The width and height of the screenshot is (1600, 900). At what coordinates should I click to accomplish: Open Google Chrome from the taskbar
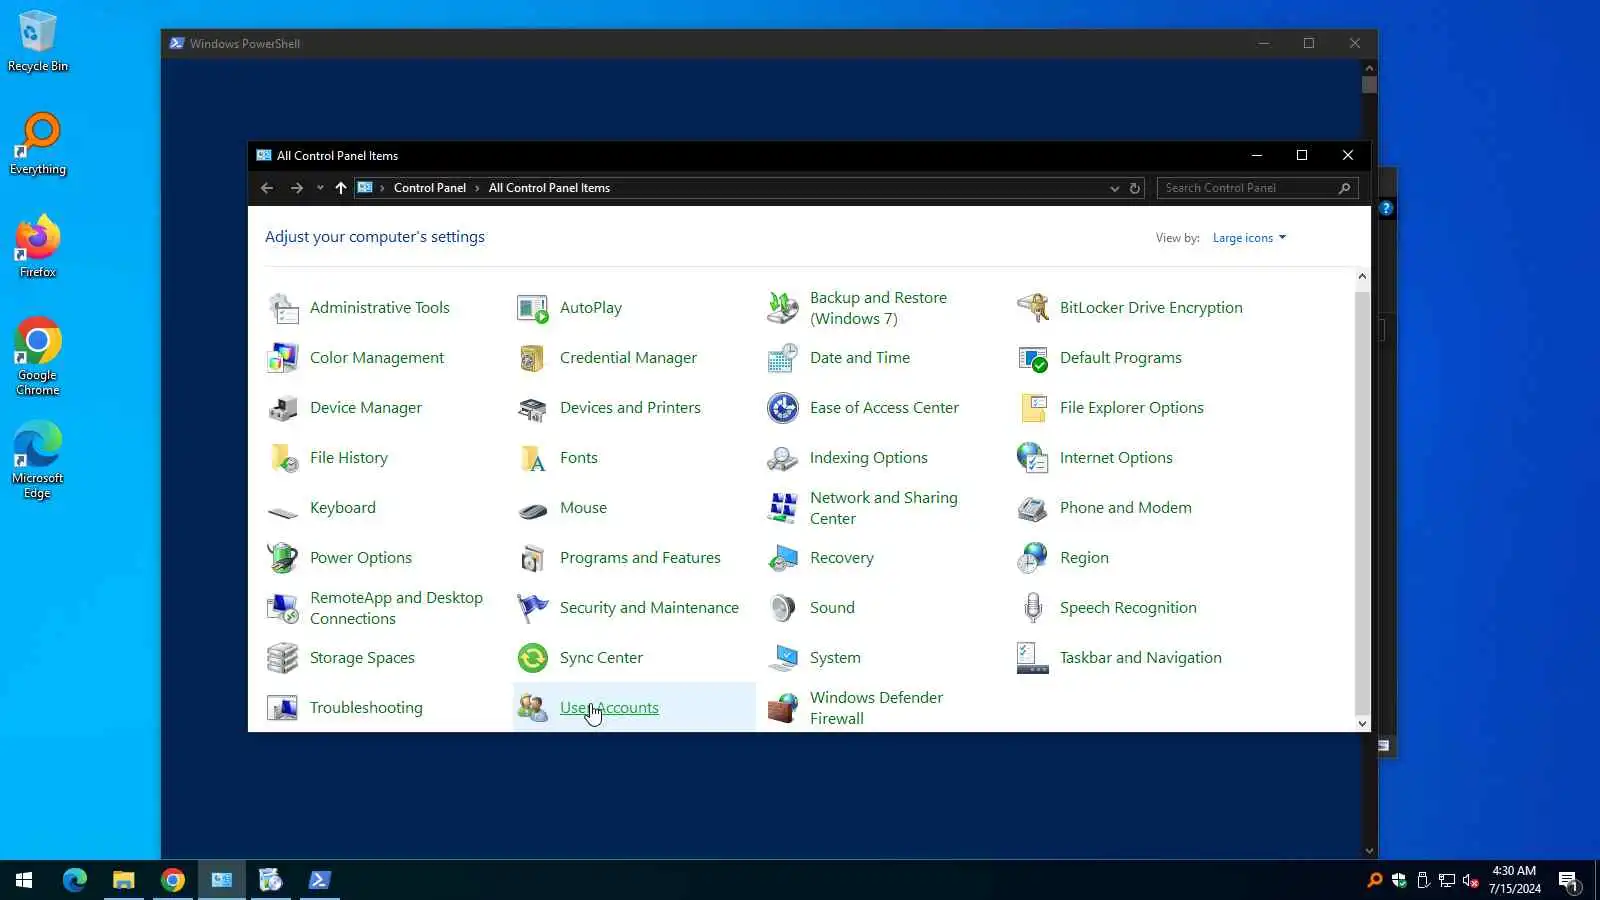pos(173,880)
